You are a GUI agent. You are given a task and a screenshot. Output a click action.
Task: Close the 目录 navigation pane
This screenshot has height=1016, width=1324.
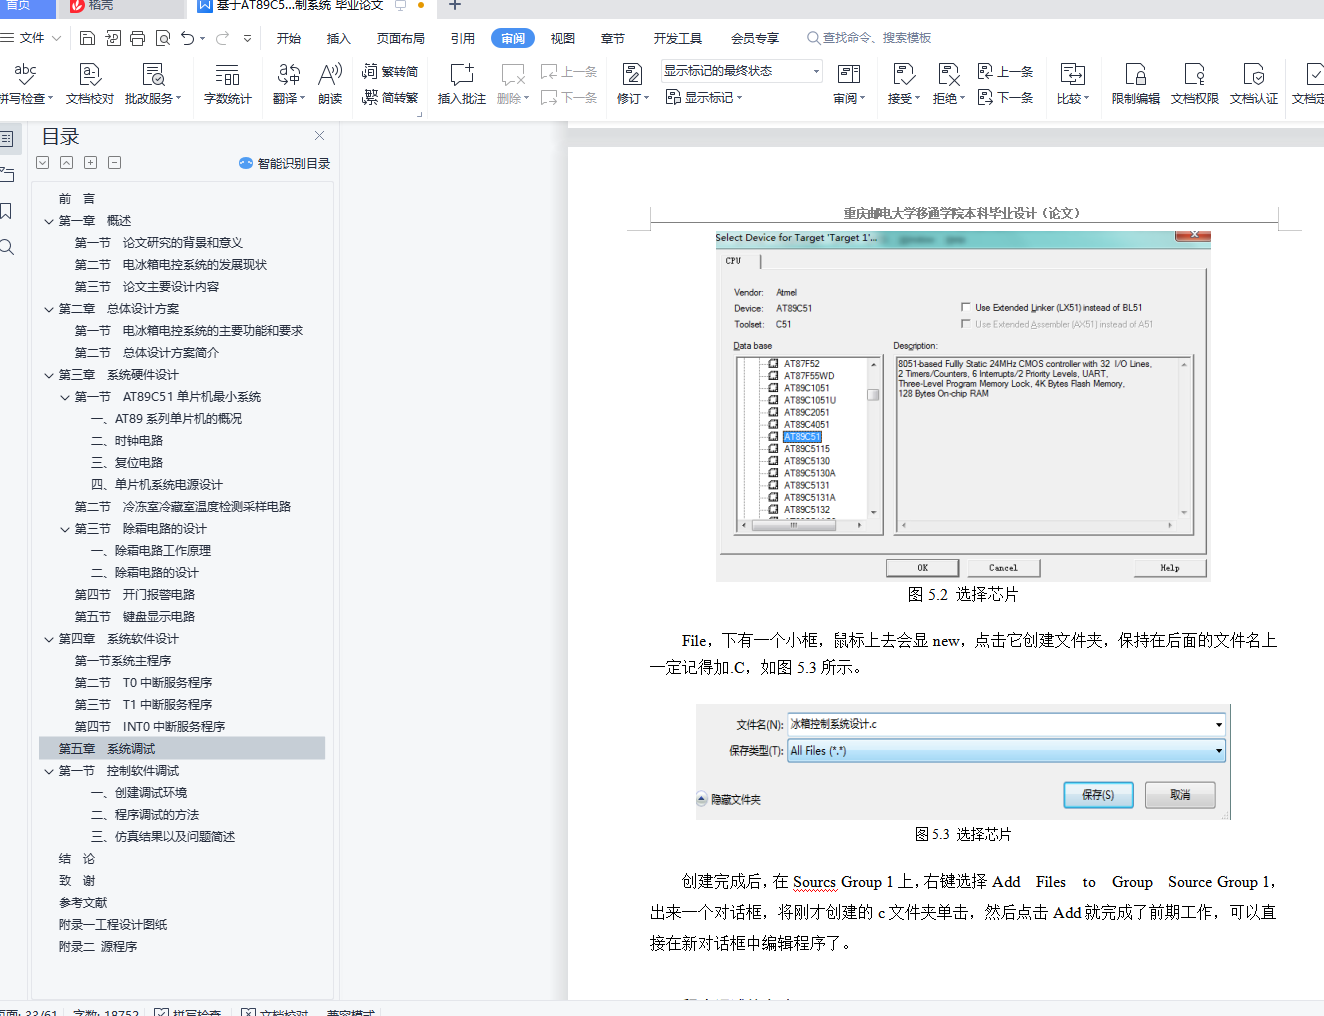pyautogui.click(x=319, y=136)
